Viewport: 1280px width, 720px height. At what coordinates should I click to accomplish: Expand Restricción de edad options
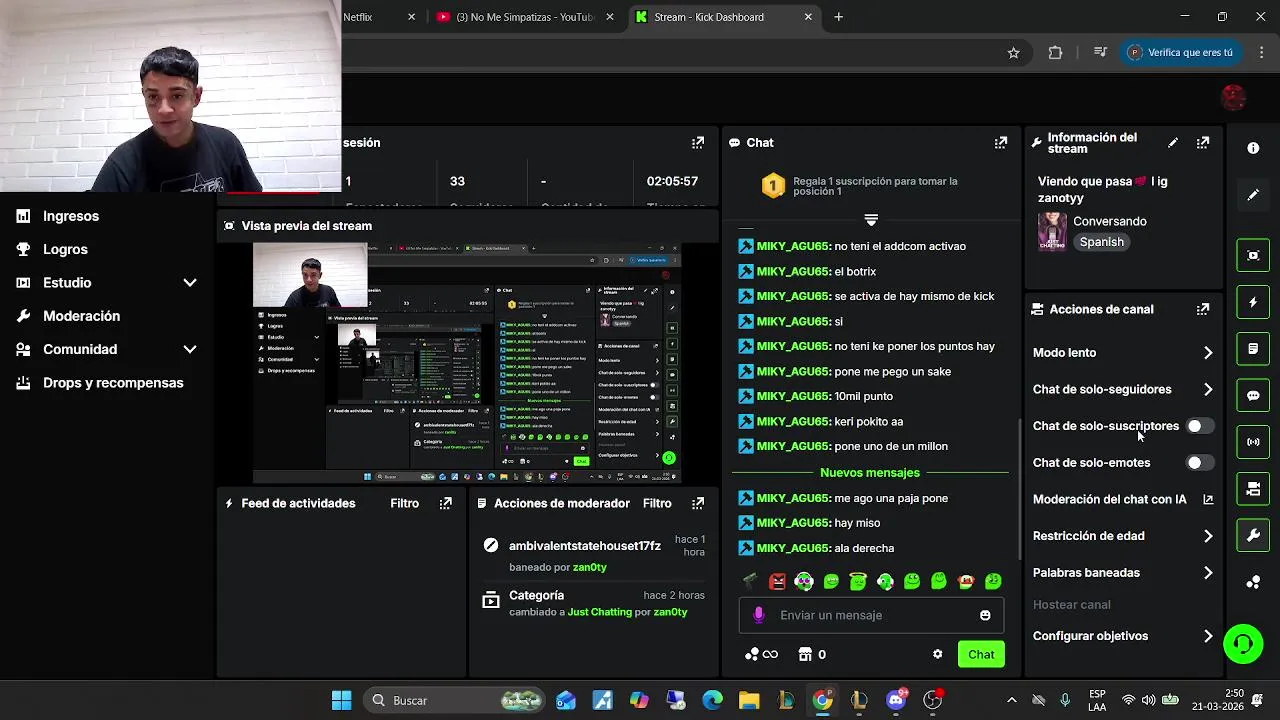click(1208, 536)
